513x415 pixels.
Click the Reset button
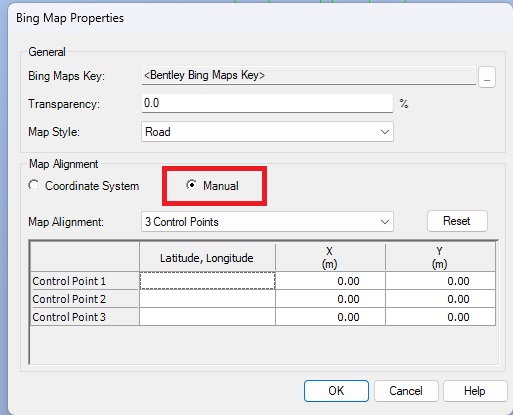457,221
